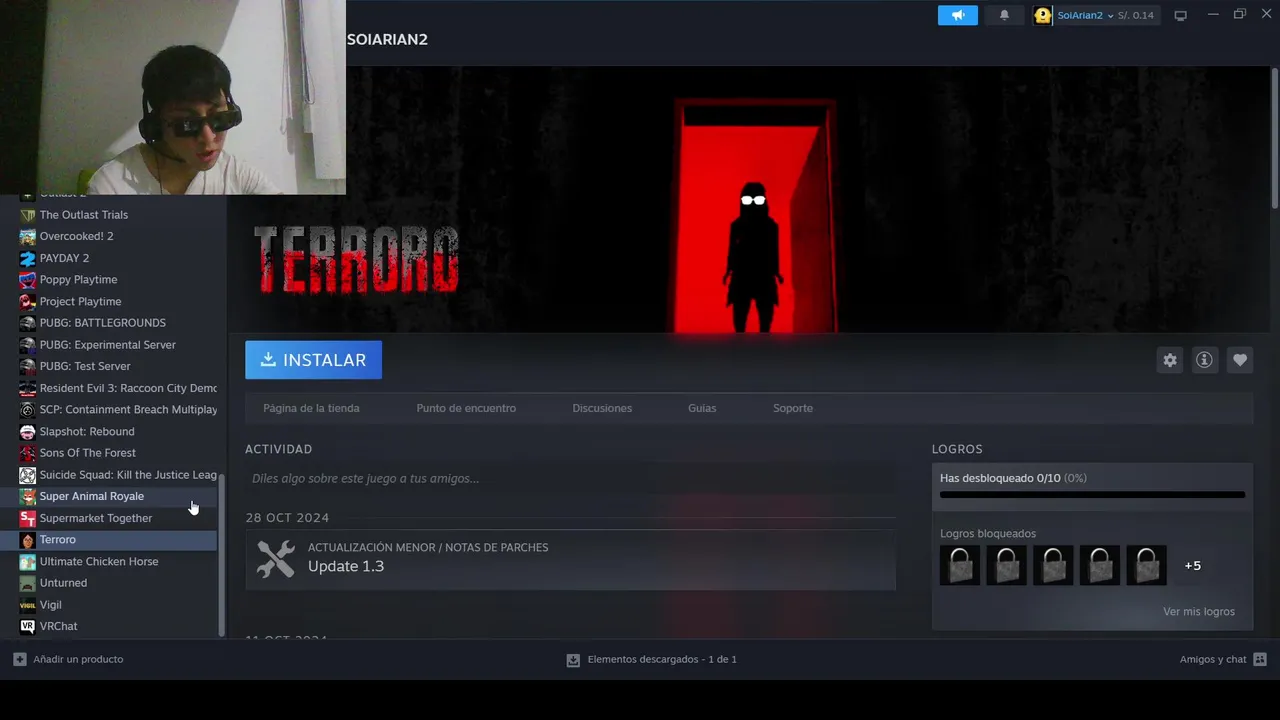Select PUBG: Test Server in library
Screen dimensions: 1280x720
[118, 366]
